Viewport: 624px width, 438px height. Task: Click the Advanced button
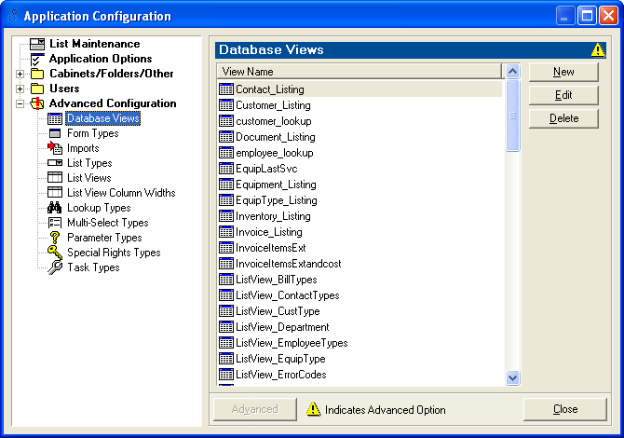coord(255,409)
